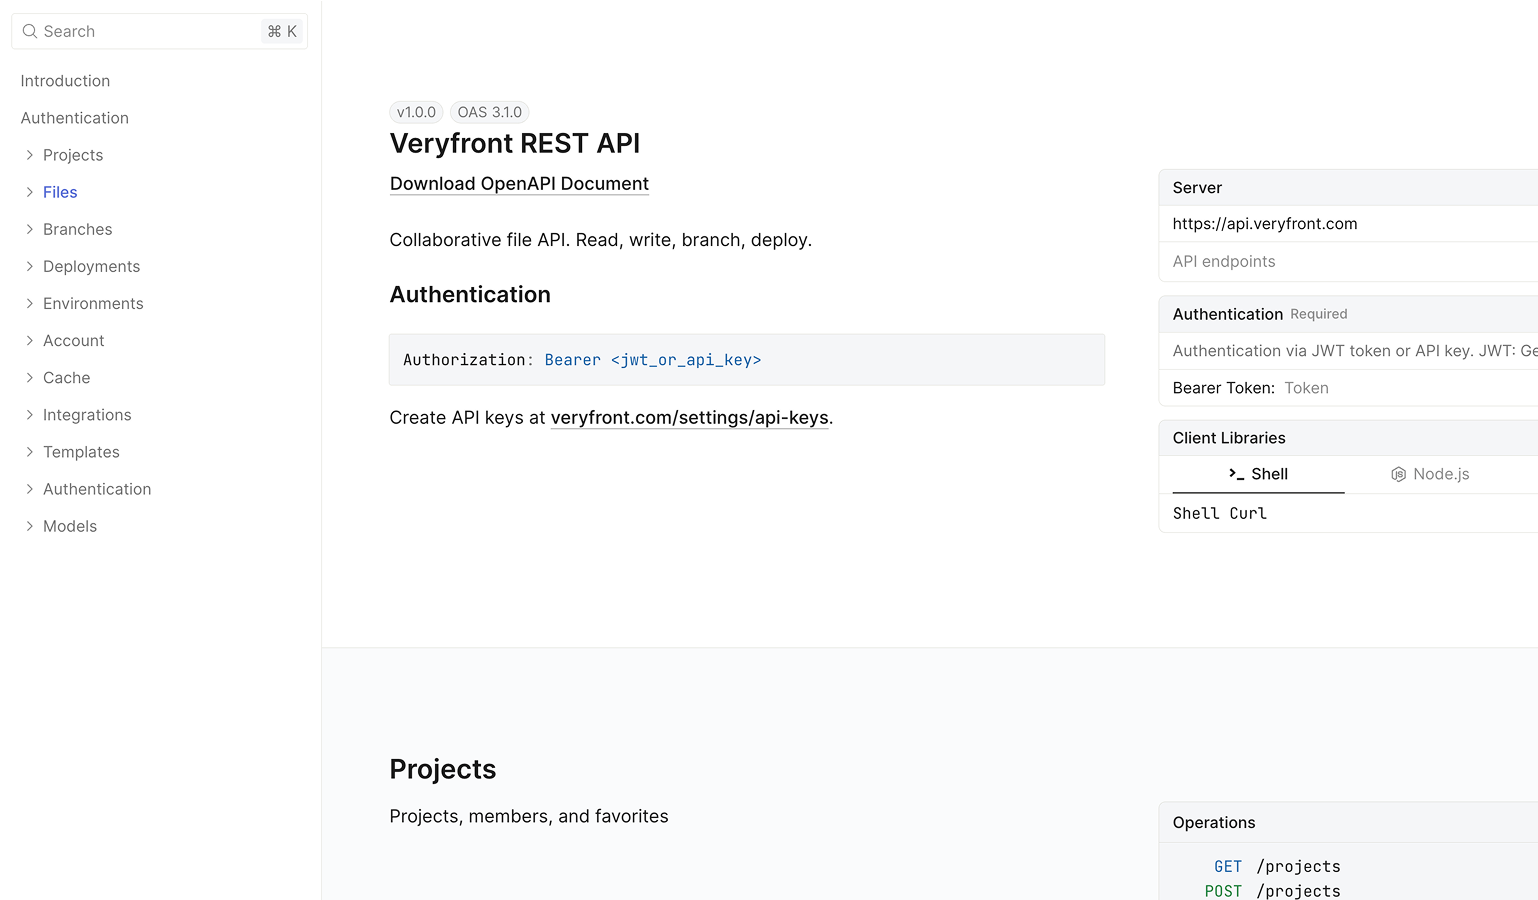Image resolution: width=1538 pixels, height=900 pixels.
Task: Open the GET /projects operation
Action: 1277,866
